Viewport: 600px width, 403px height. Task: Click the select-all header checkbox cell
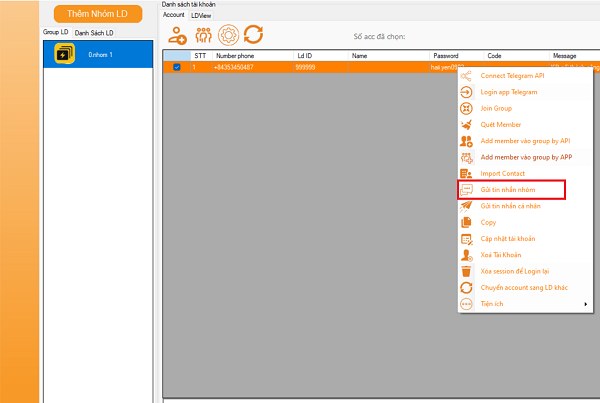(x=177, y=56)
